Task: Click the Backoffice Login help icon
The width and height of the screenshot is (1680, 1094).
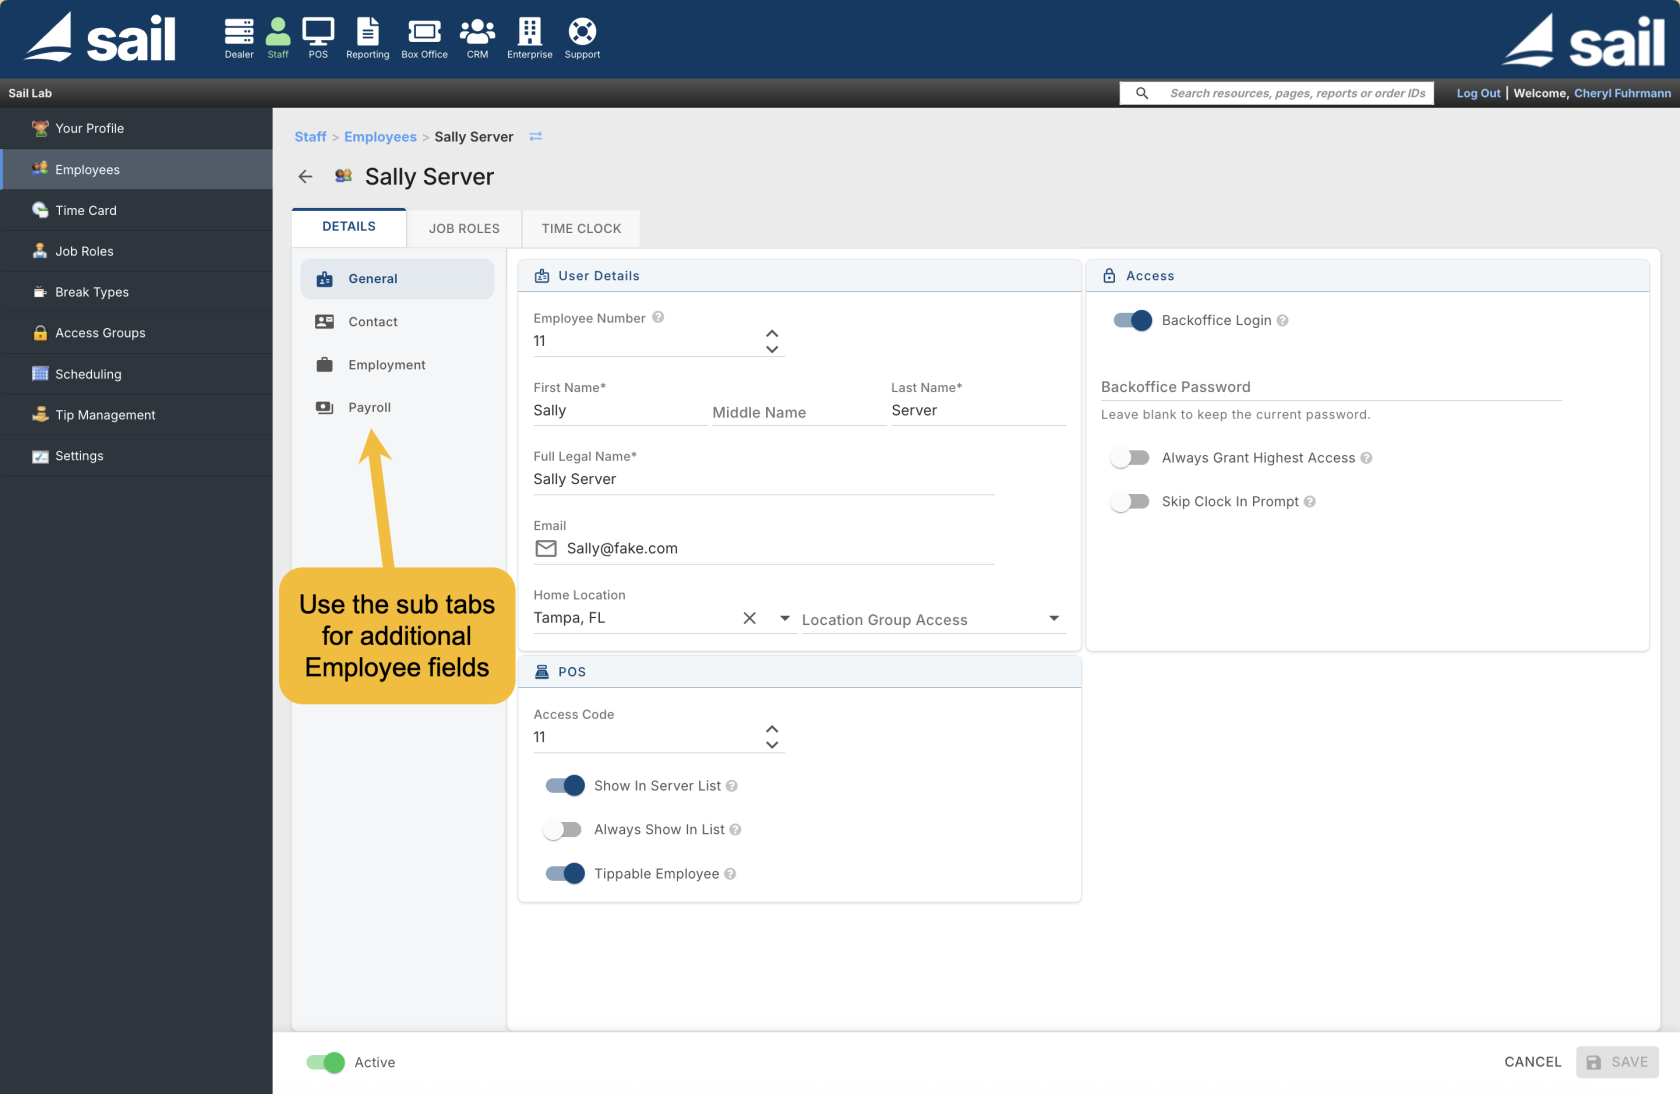Action: pyautogui.click(x=1282, y=321)
